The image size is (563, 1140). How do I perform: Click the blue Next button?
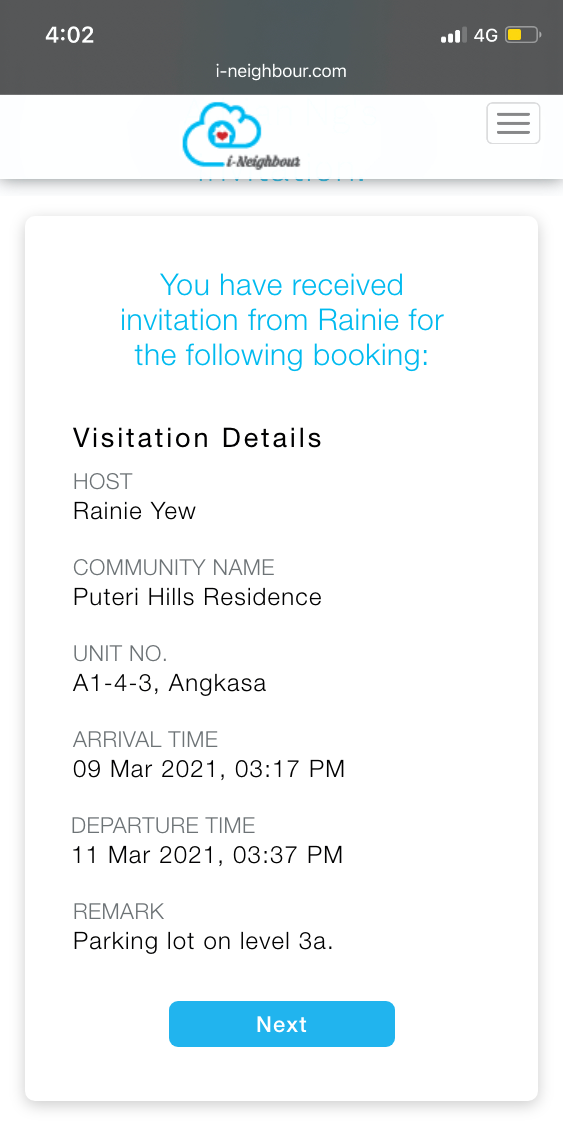tap(282, 1024)
